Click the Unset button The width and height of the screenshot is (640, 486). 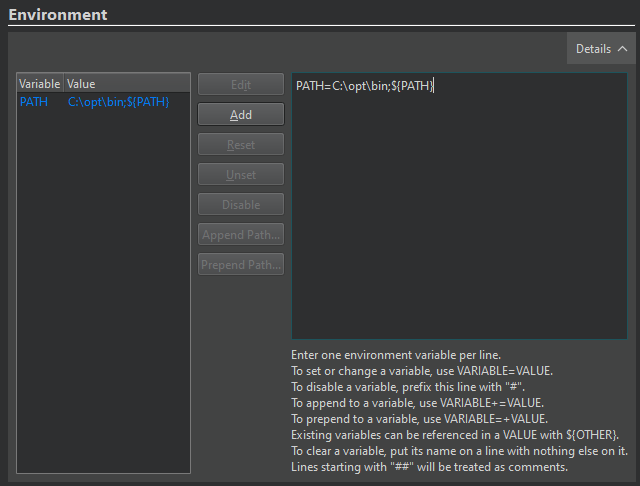(241, 175)
